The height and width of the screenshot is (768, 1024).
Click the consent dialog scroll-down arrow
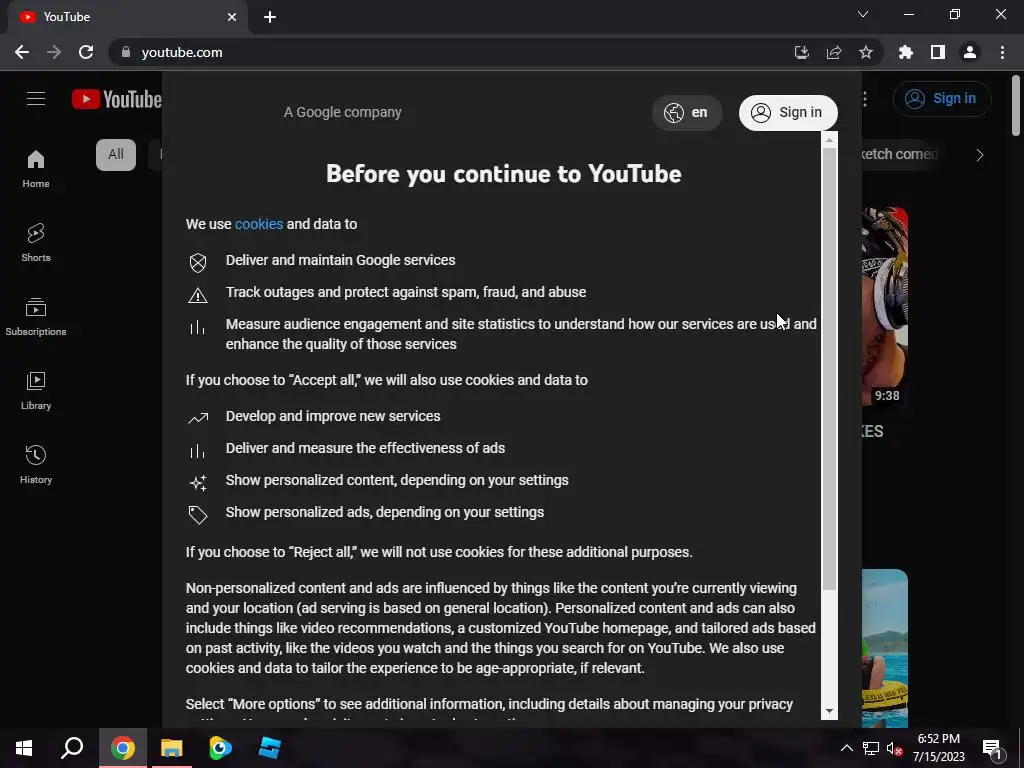click(x=829, y=711)
